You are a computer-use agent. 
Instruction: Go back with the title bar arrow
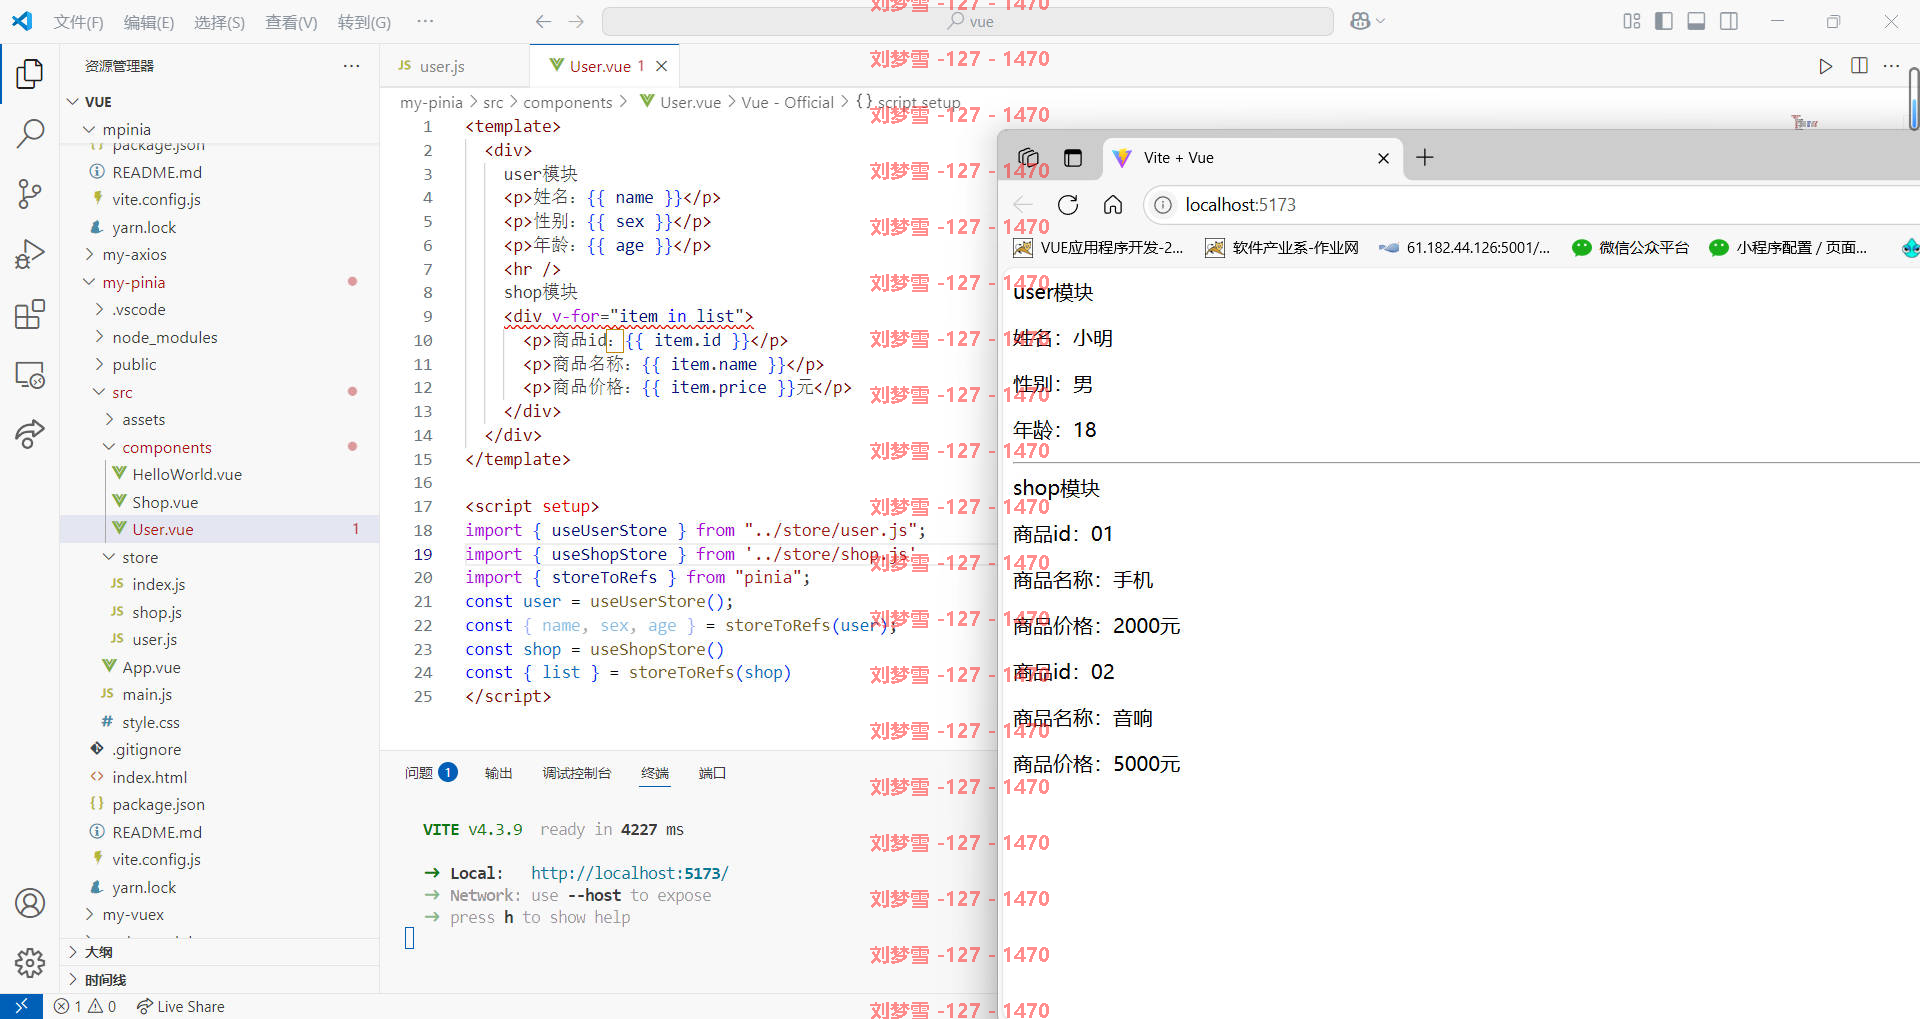pyautogui.click(x=543, y=21)
